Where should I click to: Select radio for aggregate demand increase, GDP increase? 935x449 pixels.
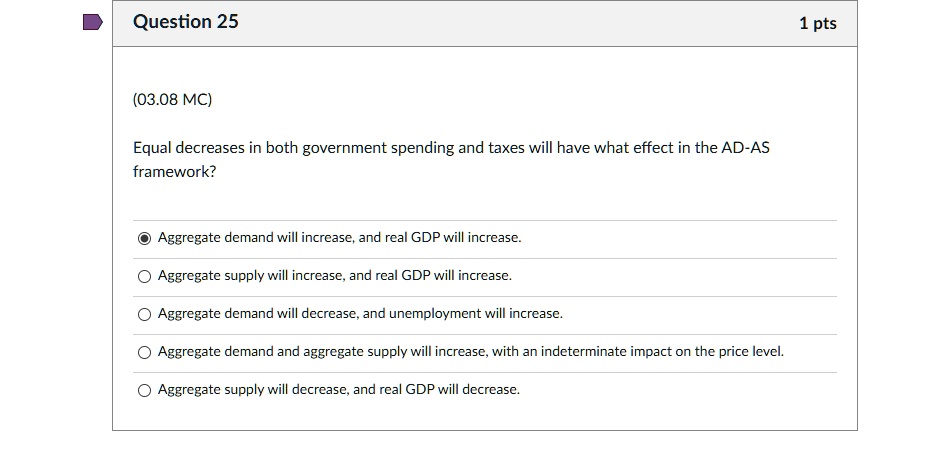(144, 239)
